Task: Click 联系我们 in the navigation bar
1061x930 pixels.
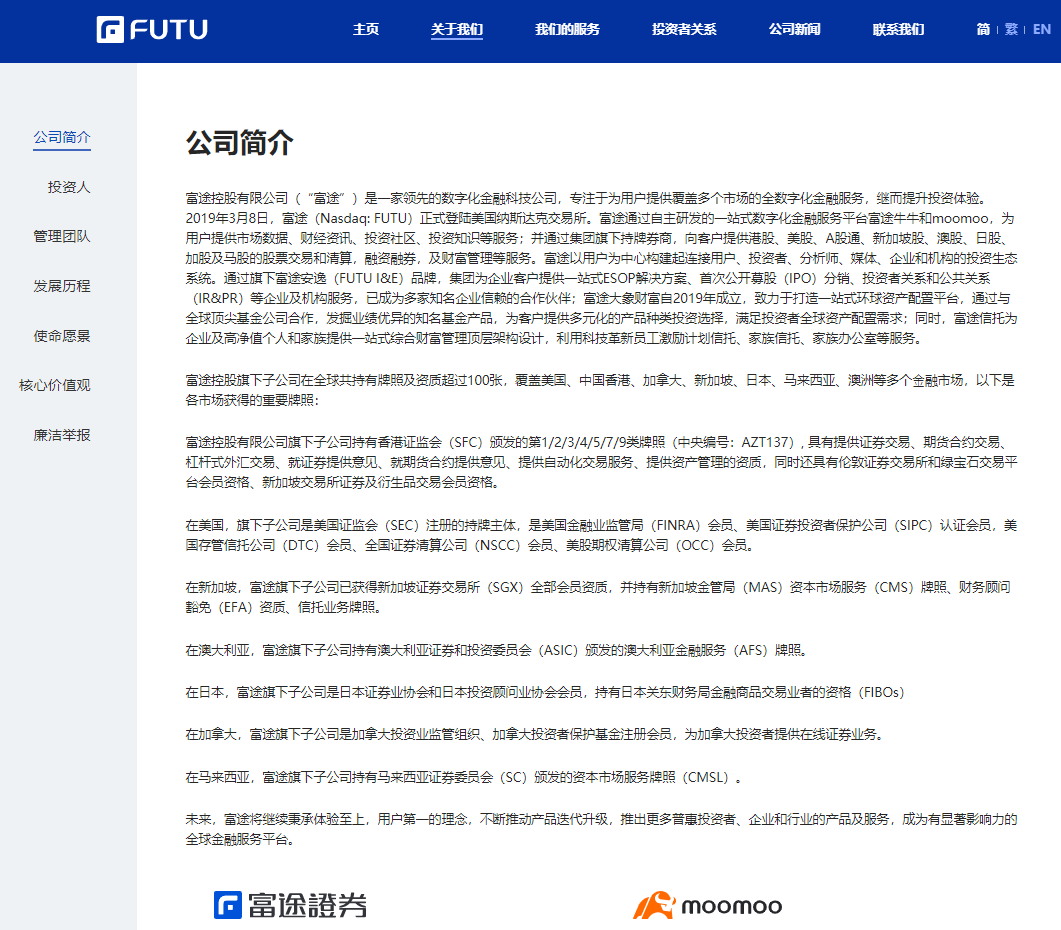Action: tap(897, 30)
